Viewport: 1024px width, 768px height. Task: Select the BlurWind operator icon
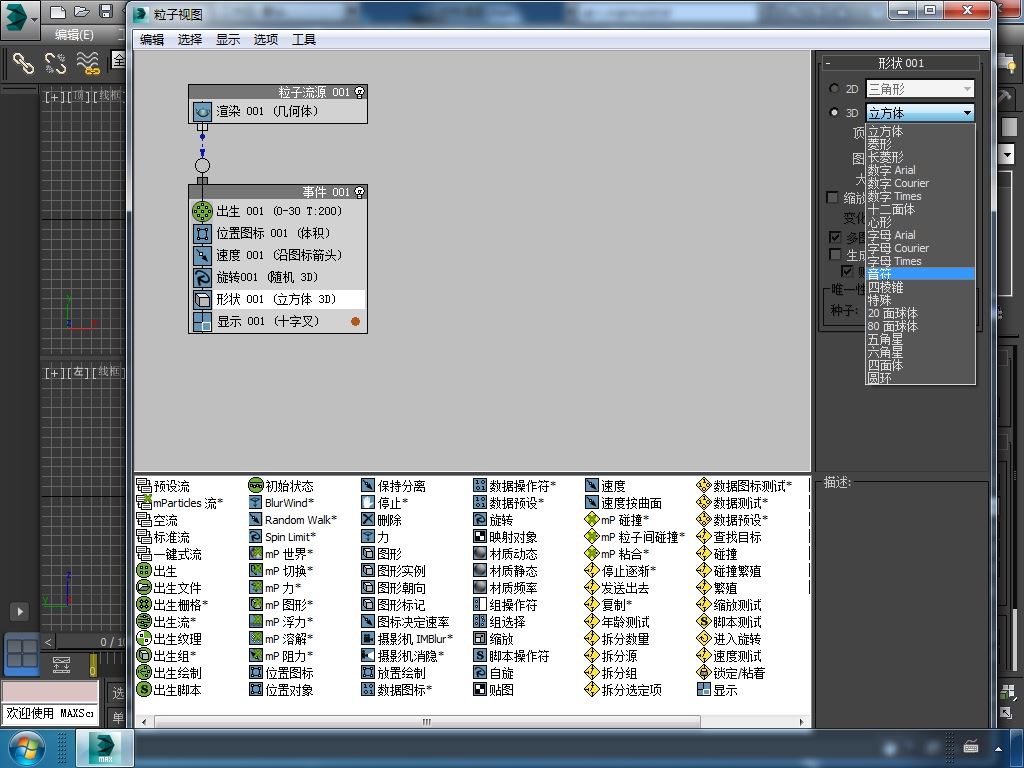click(256, 502)
